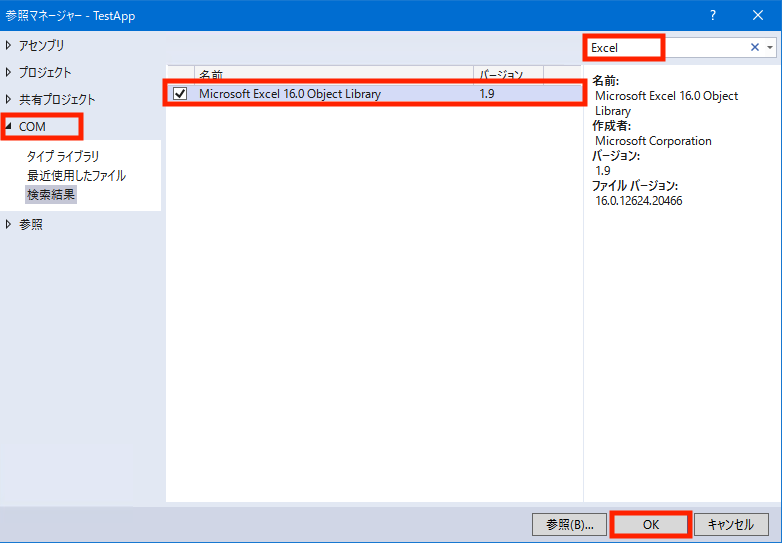Close the 参照マネージャー dialog
783x546 pixels.
(758, 15)
